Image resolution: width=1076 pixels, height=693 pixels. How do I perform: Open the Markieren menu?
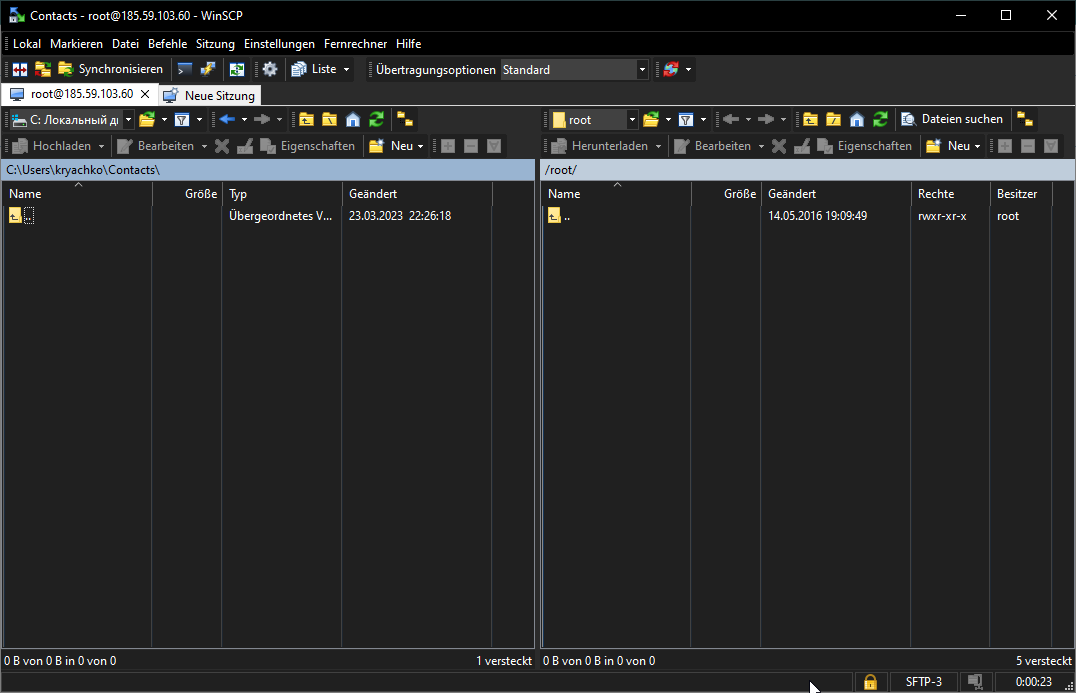click(x=76, y=44)
